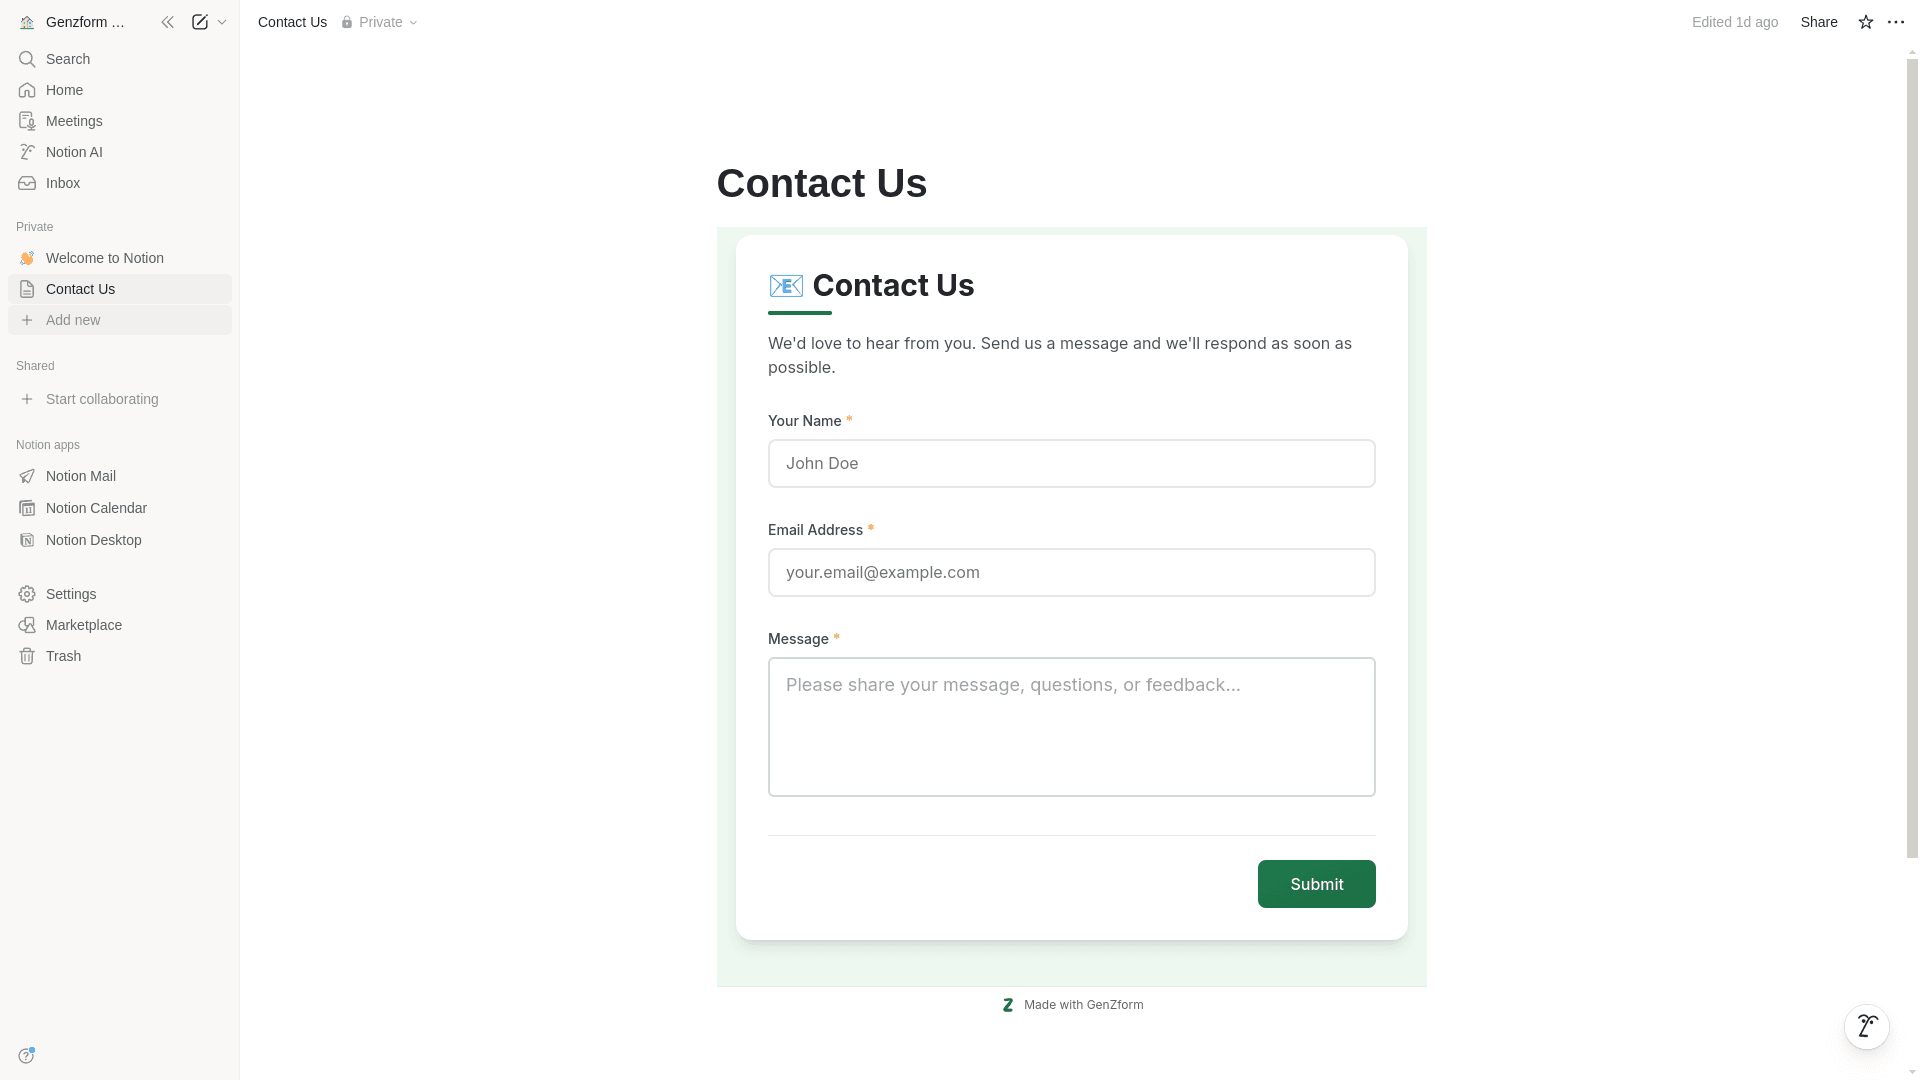This screenshot has height=1080, width=1920.
Task: Expand the new page dropdown chevron
Action: (222, 22)
